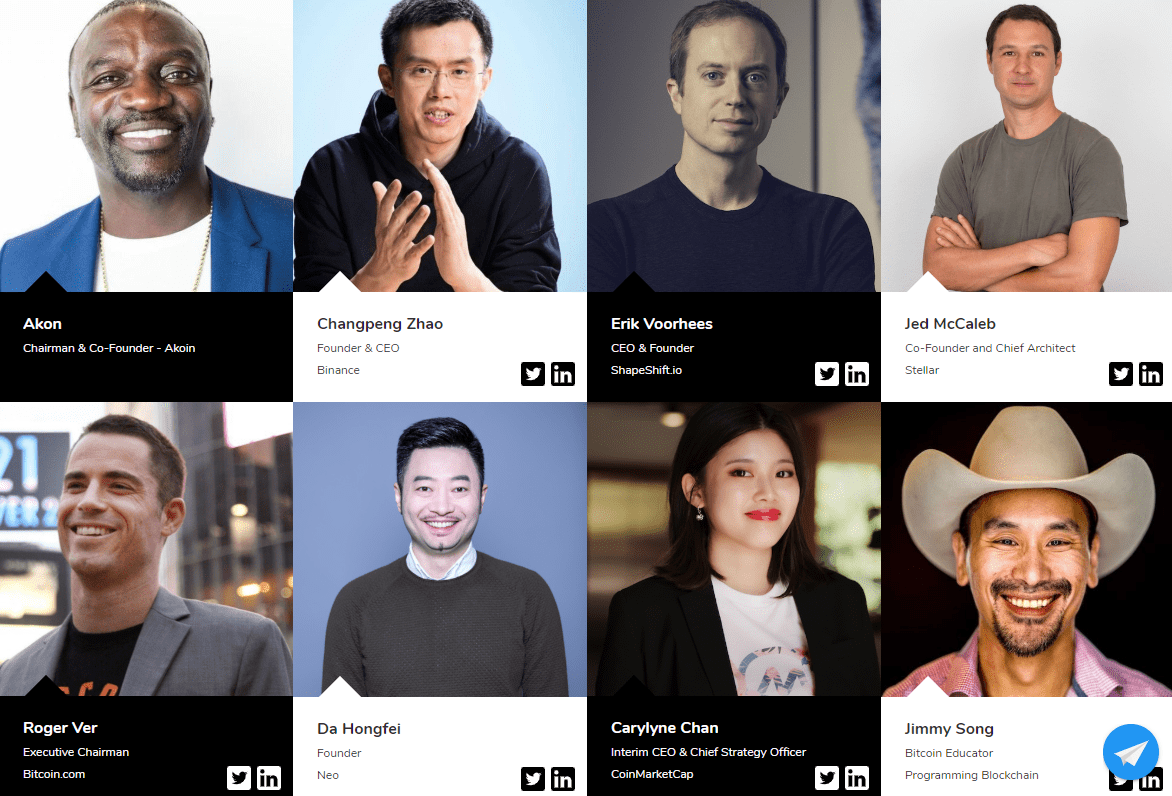The height and width of the screenshot is (796, 1172).
Task: Open Changpeng Zhao's Twitter profile icon
Action: pos(533,374)
